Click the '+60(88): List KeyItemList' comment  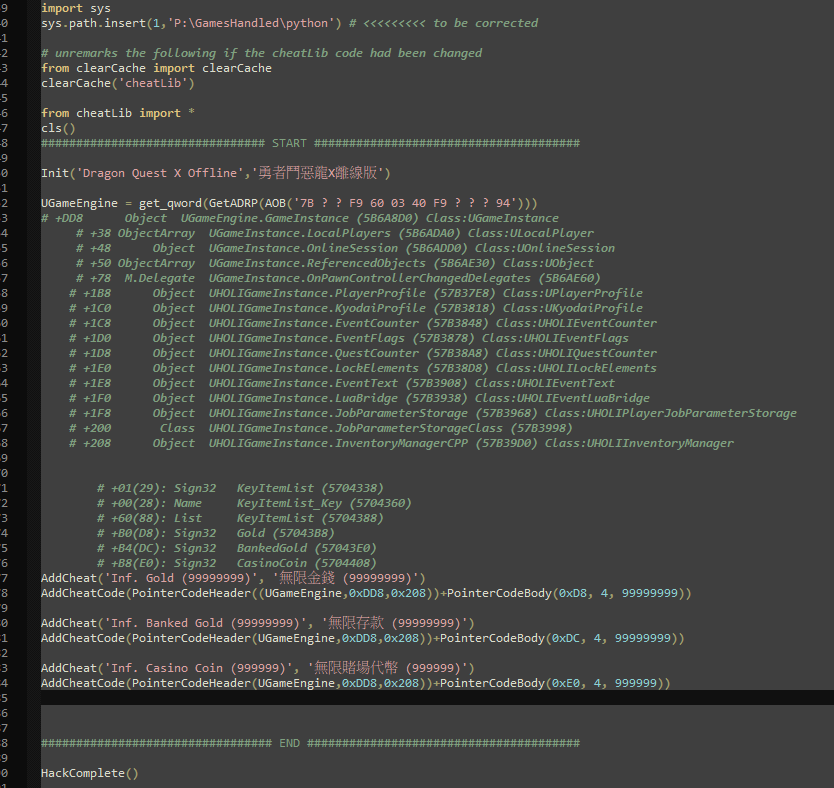tap(240, 518)
